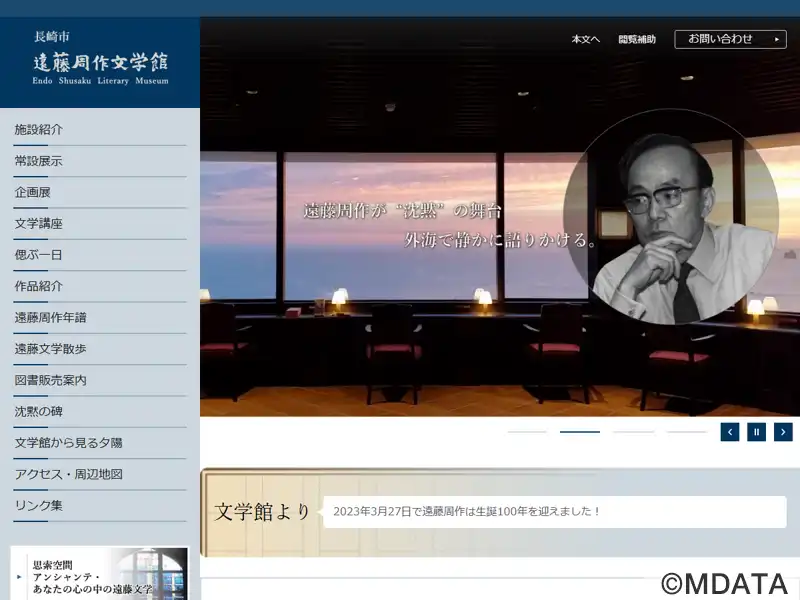Image resolution: width=800 pixels, height=600 pixels.
Task: Open 図書販売案内 menu item
Action: point(100,381)
